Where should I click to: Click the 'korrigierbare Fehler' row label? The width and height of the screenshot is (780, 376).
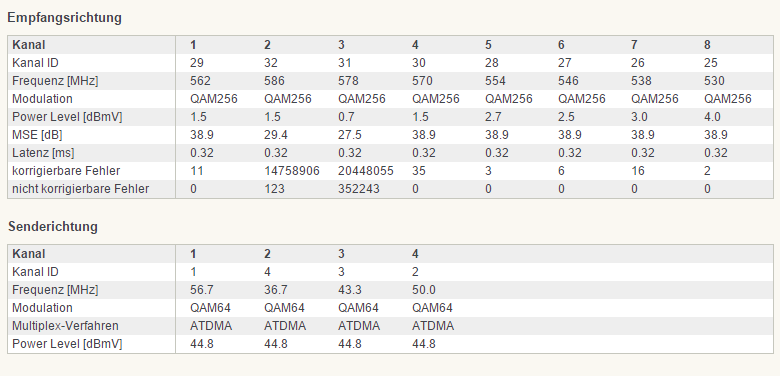coord(66,171)
